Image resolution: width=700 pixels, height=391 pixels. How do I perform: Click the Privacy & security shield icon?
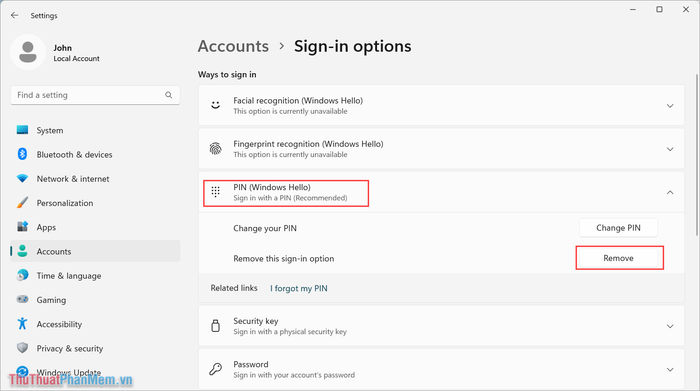(22, 348)
